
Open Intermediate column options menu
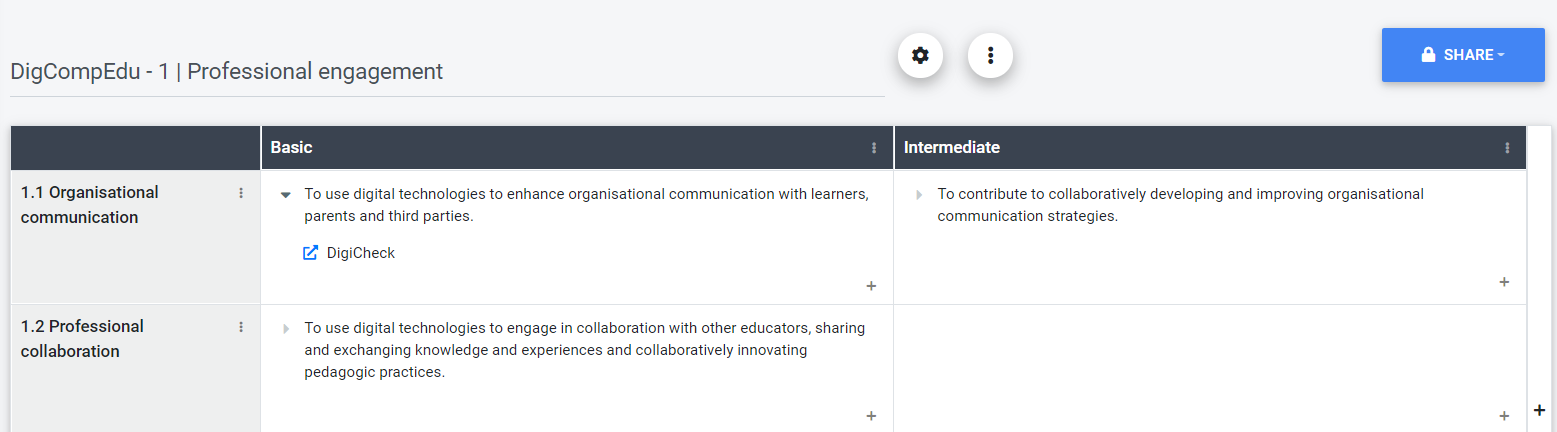tap(1507, 148)
